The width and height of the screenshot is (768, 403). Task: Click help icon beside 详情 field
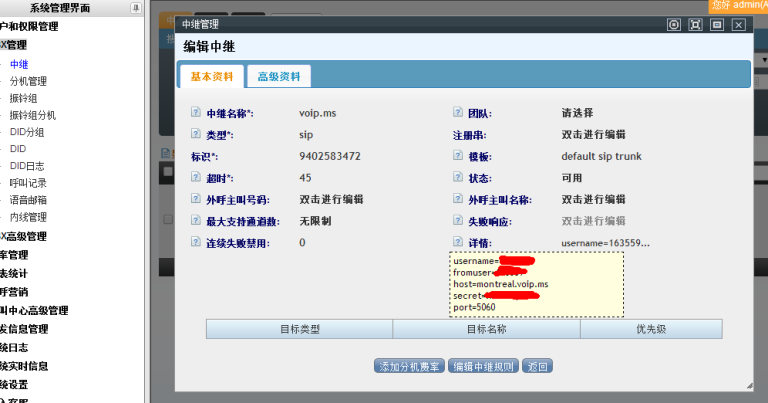coord(459,243)
